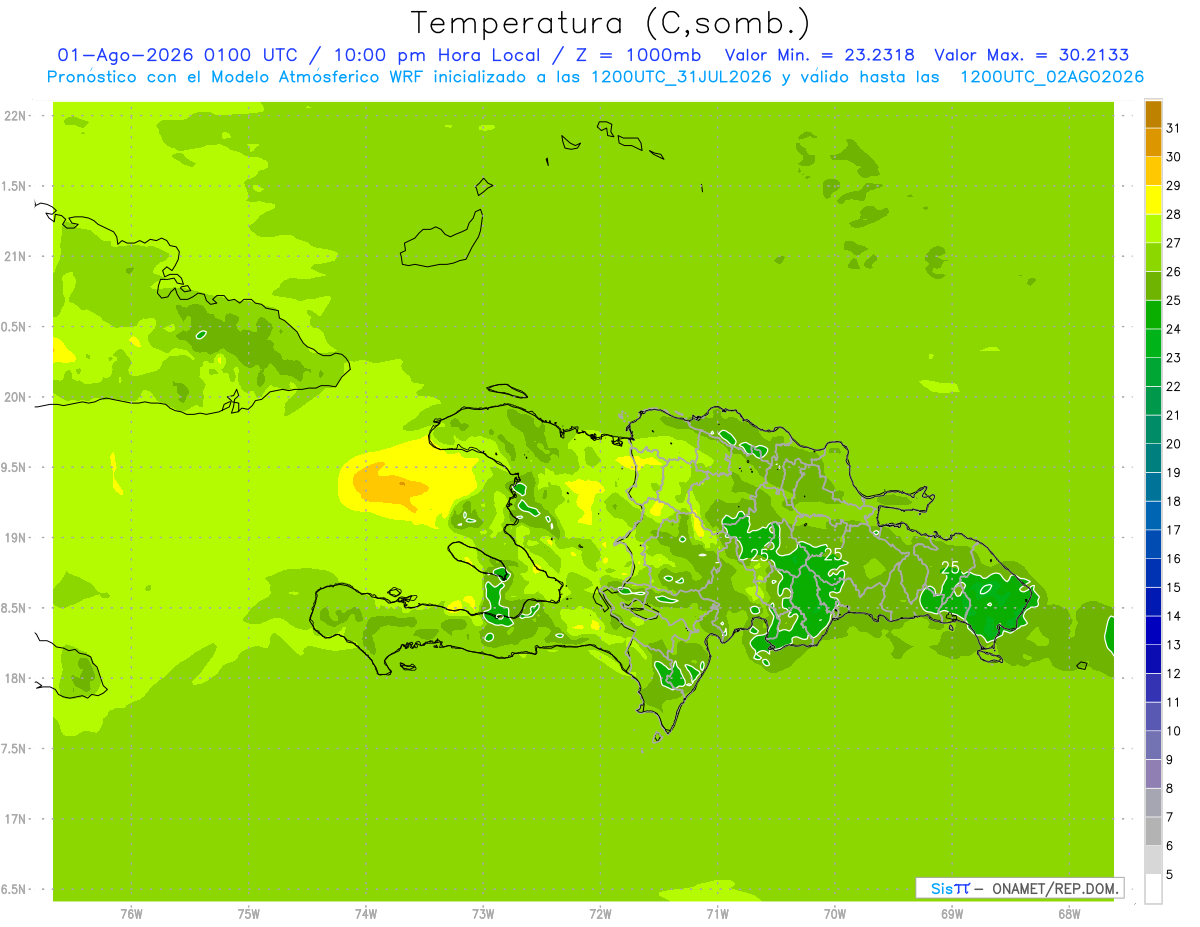Viewport: 1200px width, 927px height.
Task: Click the easternmost '25' contour label
Action: (950, 568)
